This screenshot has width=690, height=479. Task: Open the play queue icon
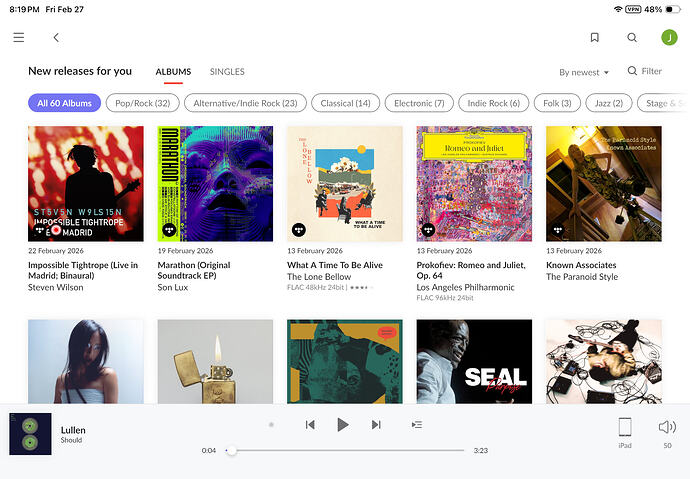[x=417, y=425]
